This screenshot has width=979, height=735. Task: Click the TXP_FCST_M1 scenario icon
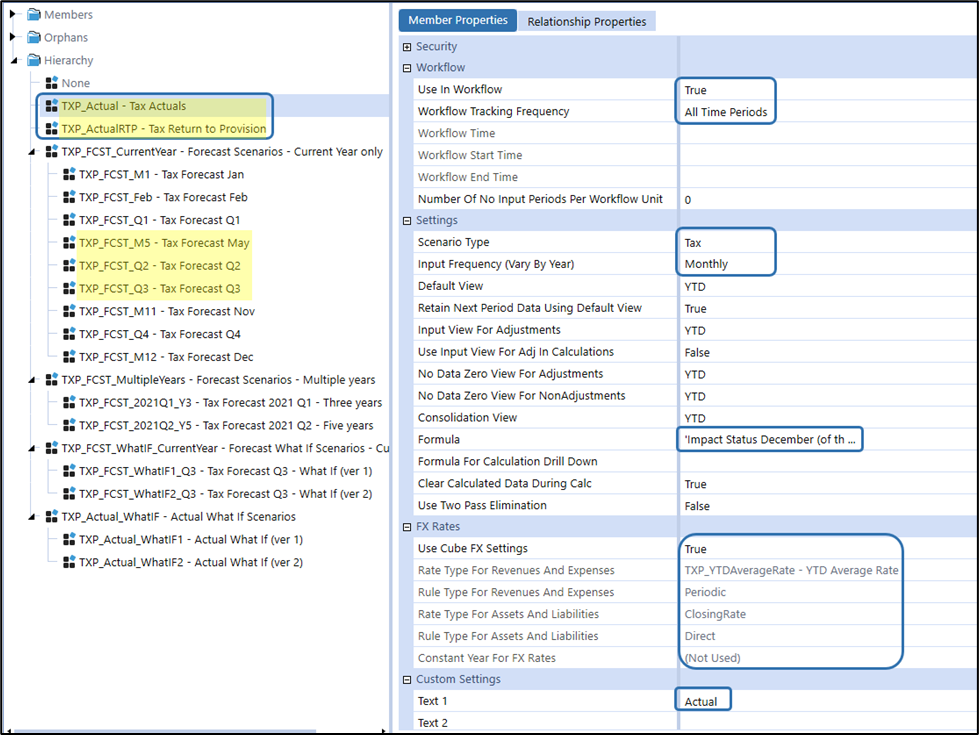coord(68,174)
